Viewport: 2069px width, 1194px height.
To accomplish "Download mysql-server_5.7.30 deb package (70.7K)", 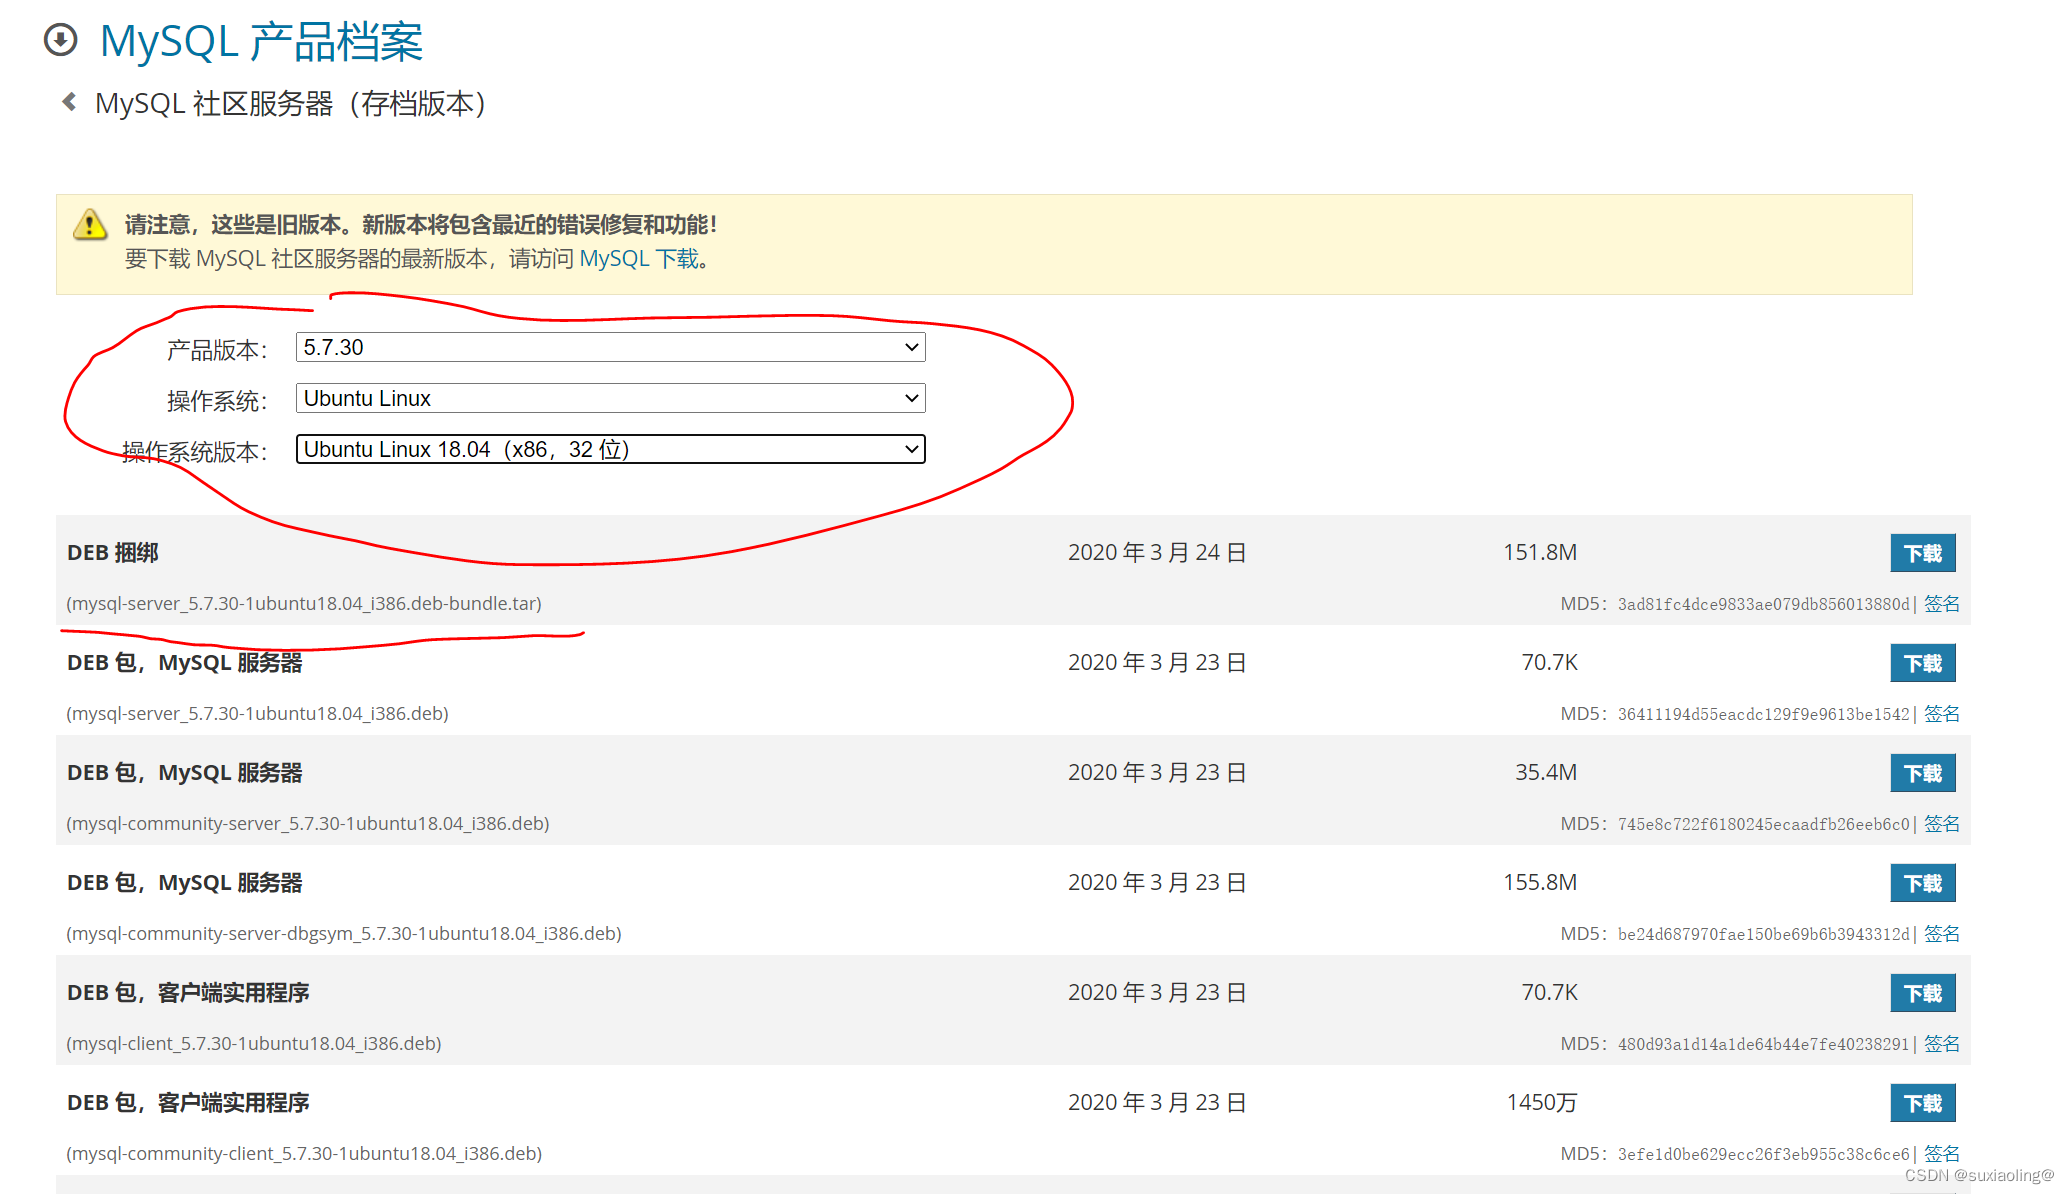I will pyautogui.click(x=1922, y=663).
